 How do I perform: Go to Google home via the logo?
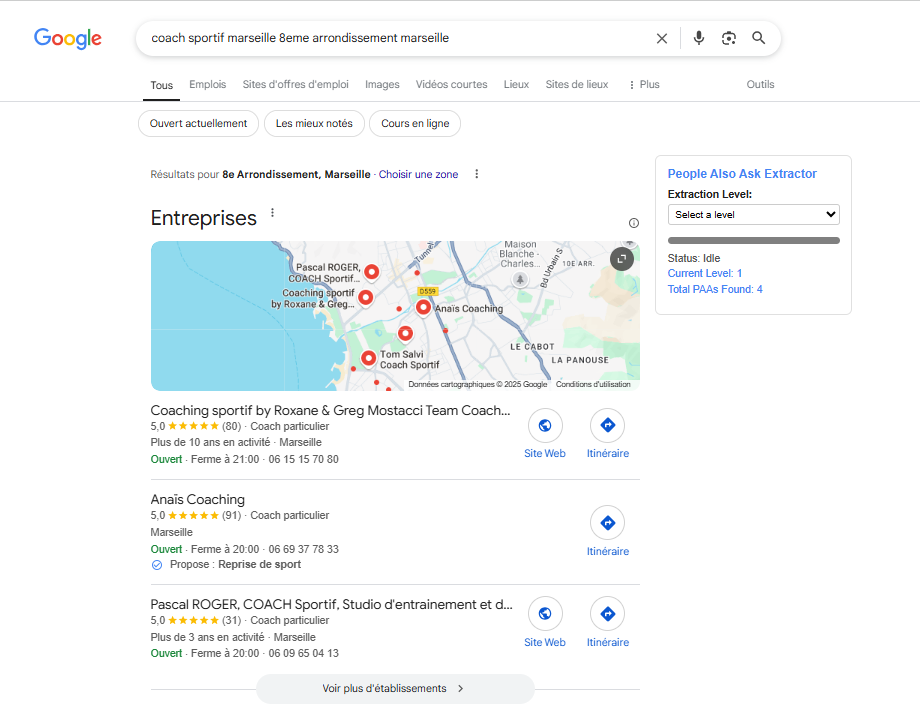coord(67,39)
